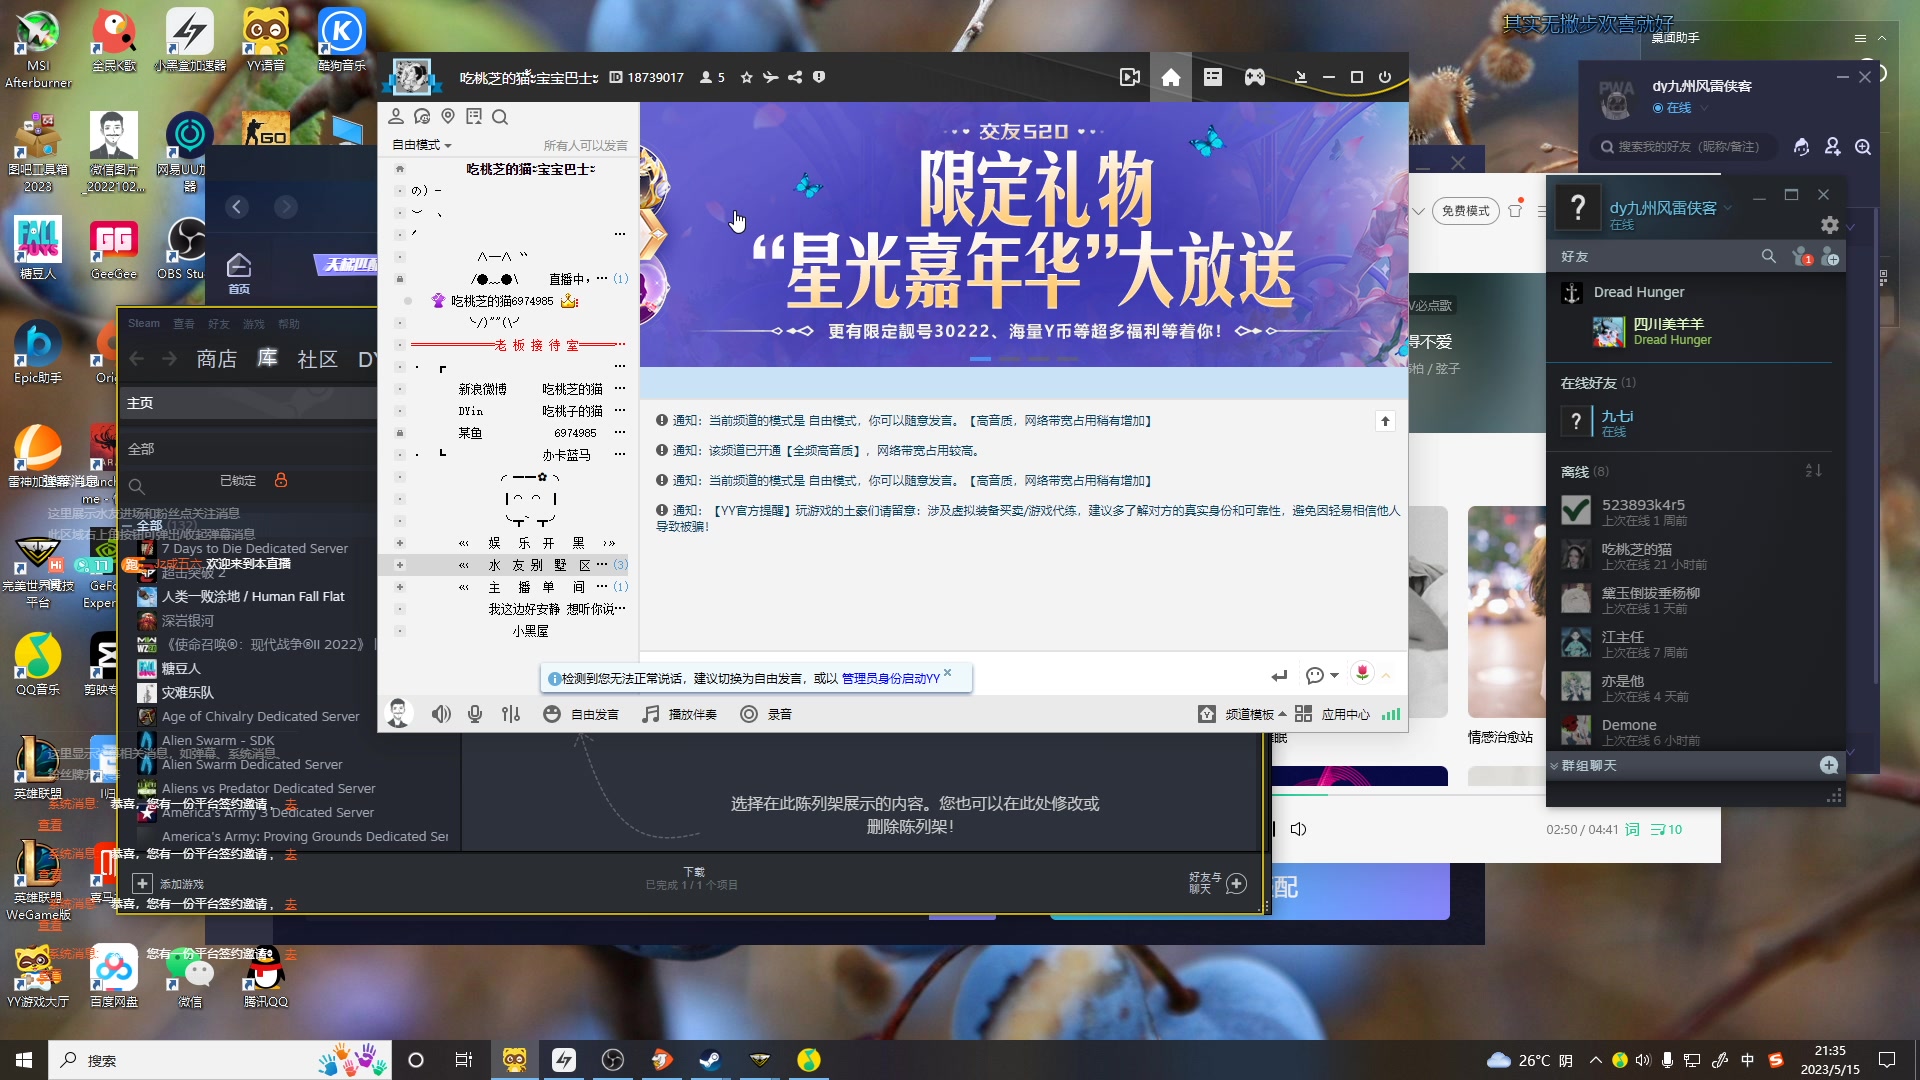The image size is (1920, 1080).
Task: Toggle the YY microphone icon
Action: click(x=475, y=714)
